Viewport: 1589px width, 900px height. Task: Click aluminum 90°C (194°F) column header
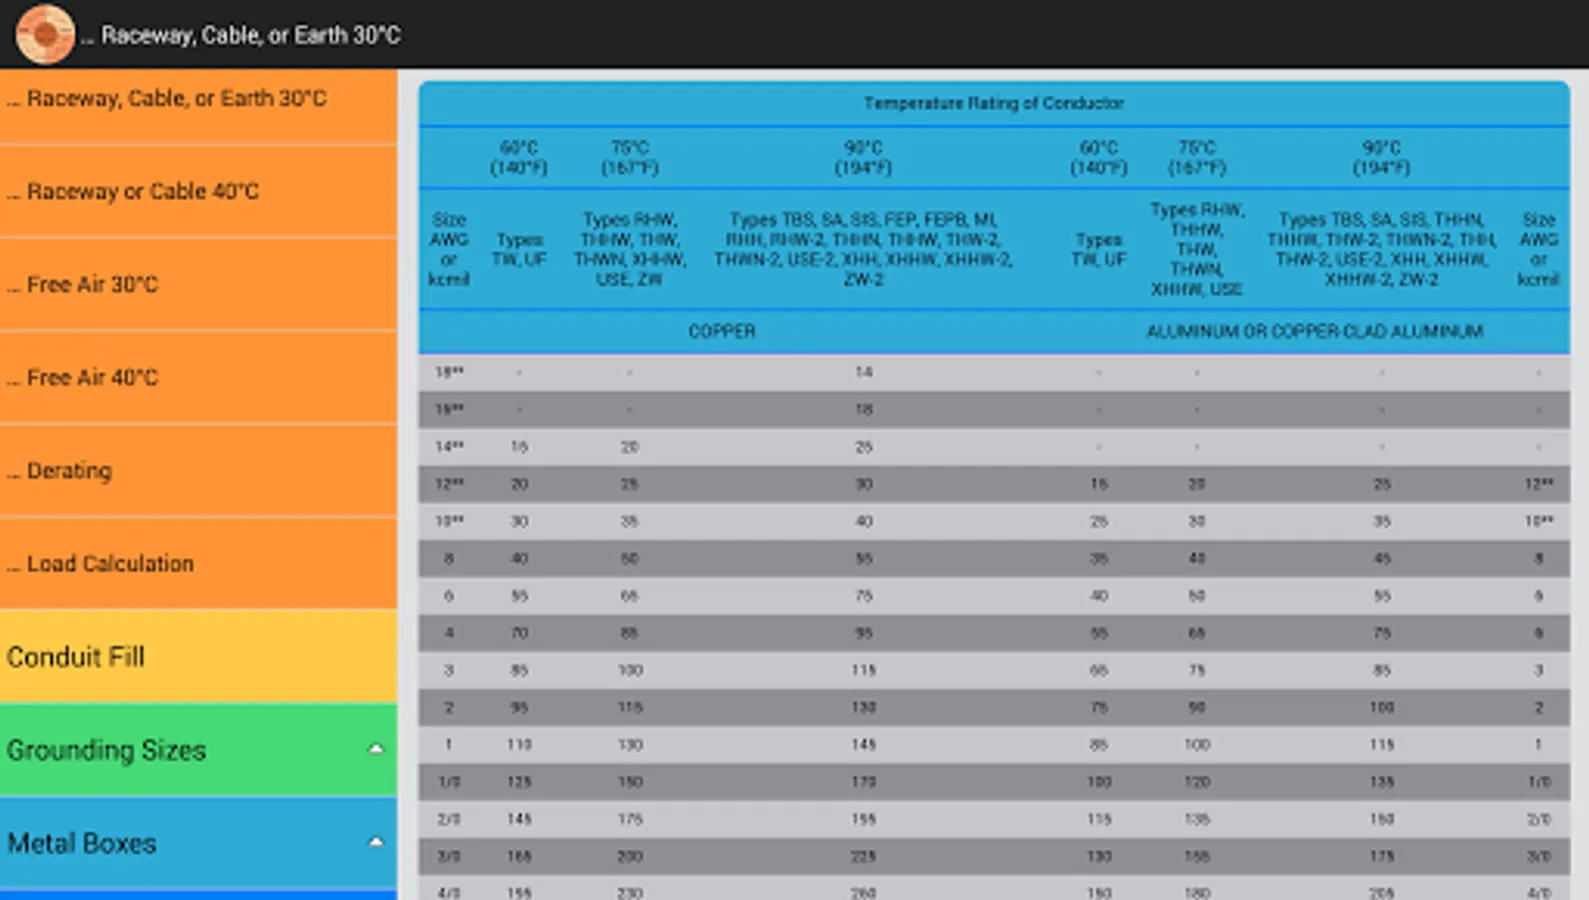[1381, 157]
